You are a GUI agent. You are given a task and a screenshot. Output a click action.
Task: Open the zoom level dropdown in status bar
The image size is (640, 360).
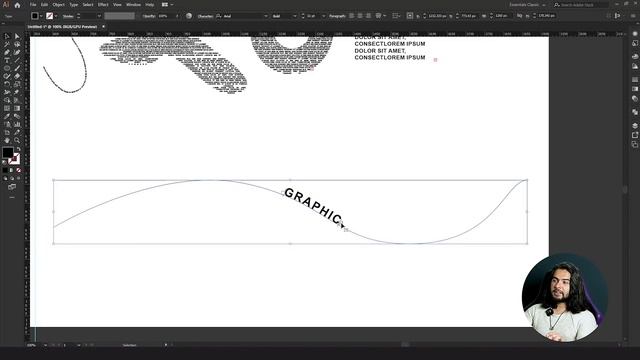click(x=45, y=345)
